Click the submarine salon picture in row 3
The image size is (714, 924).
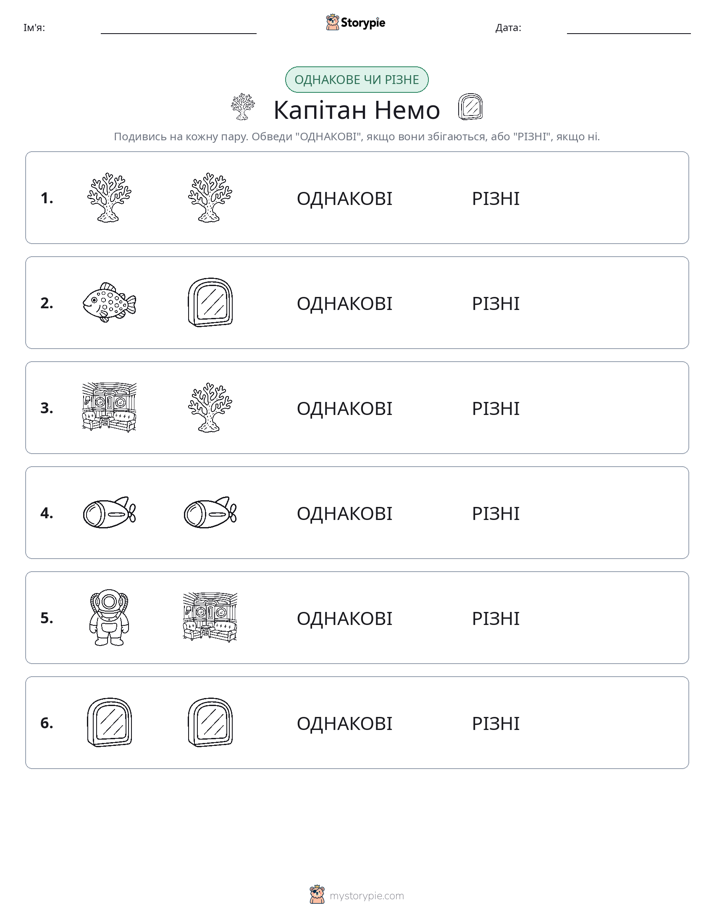110,407
